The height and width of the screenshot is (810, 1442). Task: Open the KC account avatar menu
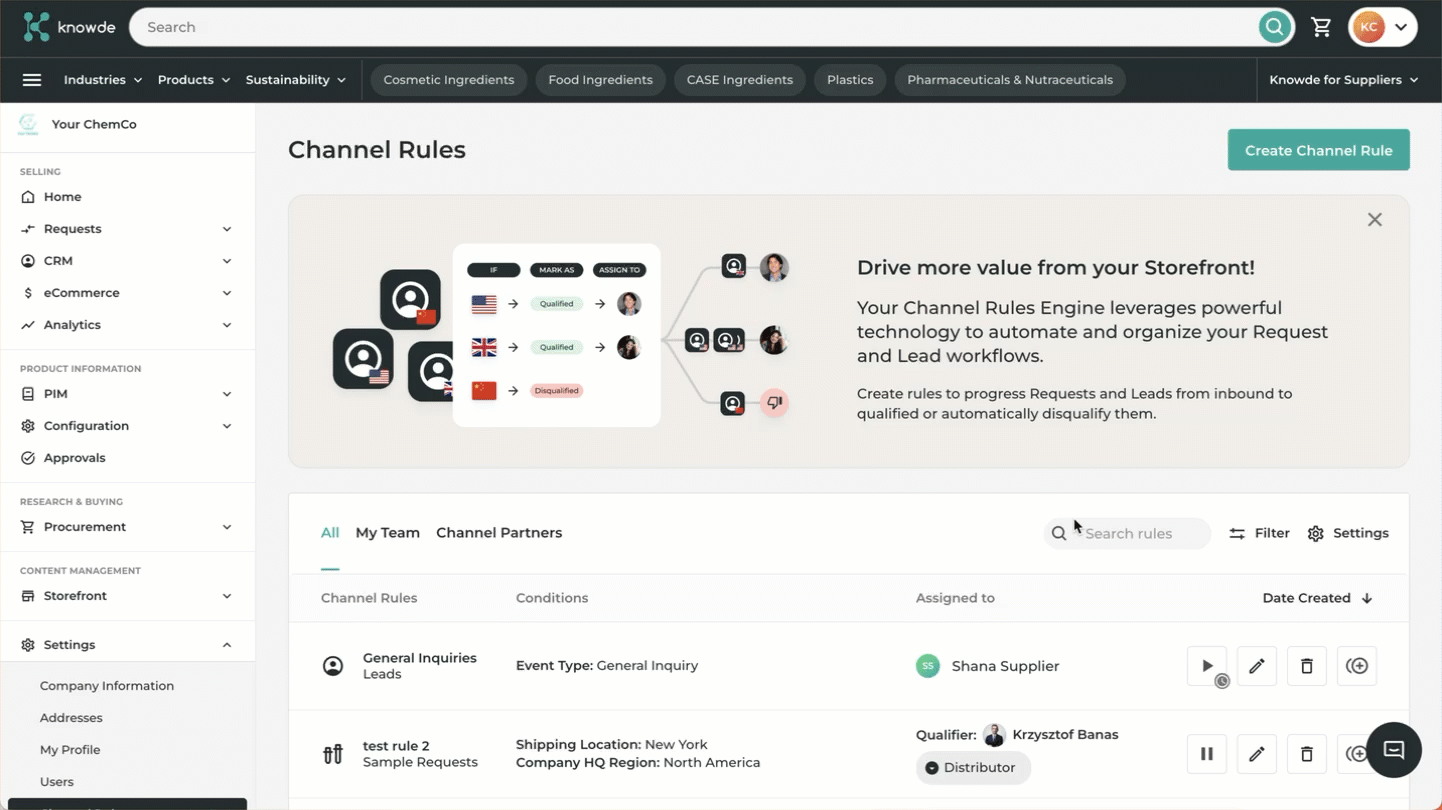1382,27
